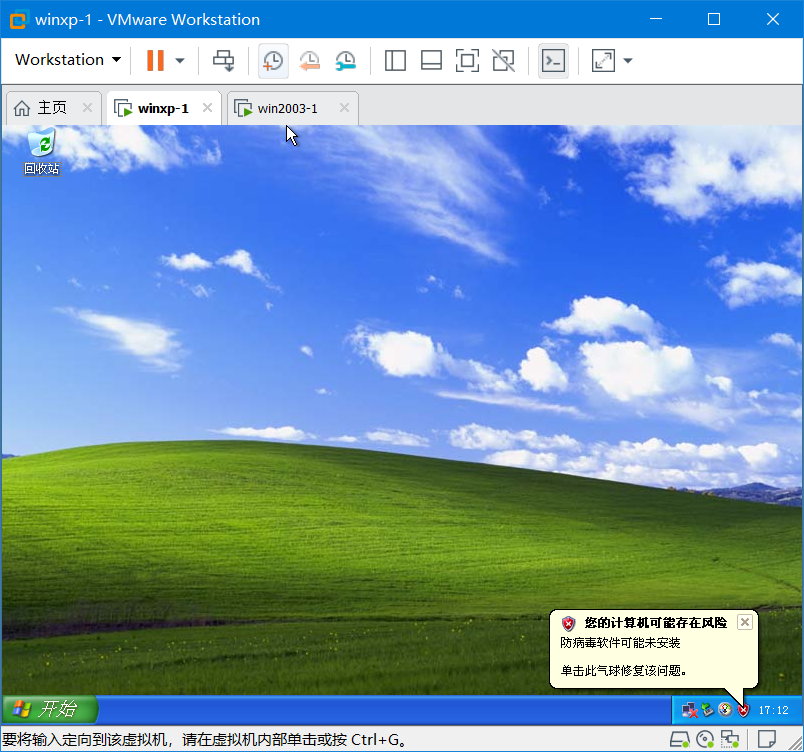Click the 您的计算机可能存在风险 balloon message

tap(656, 623)
